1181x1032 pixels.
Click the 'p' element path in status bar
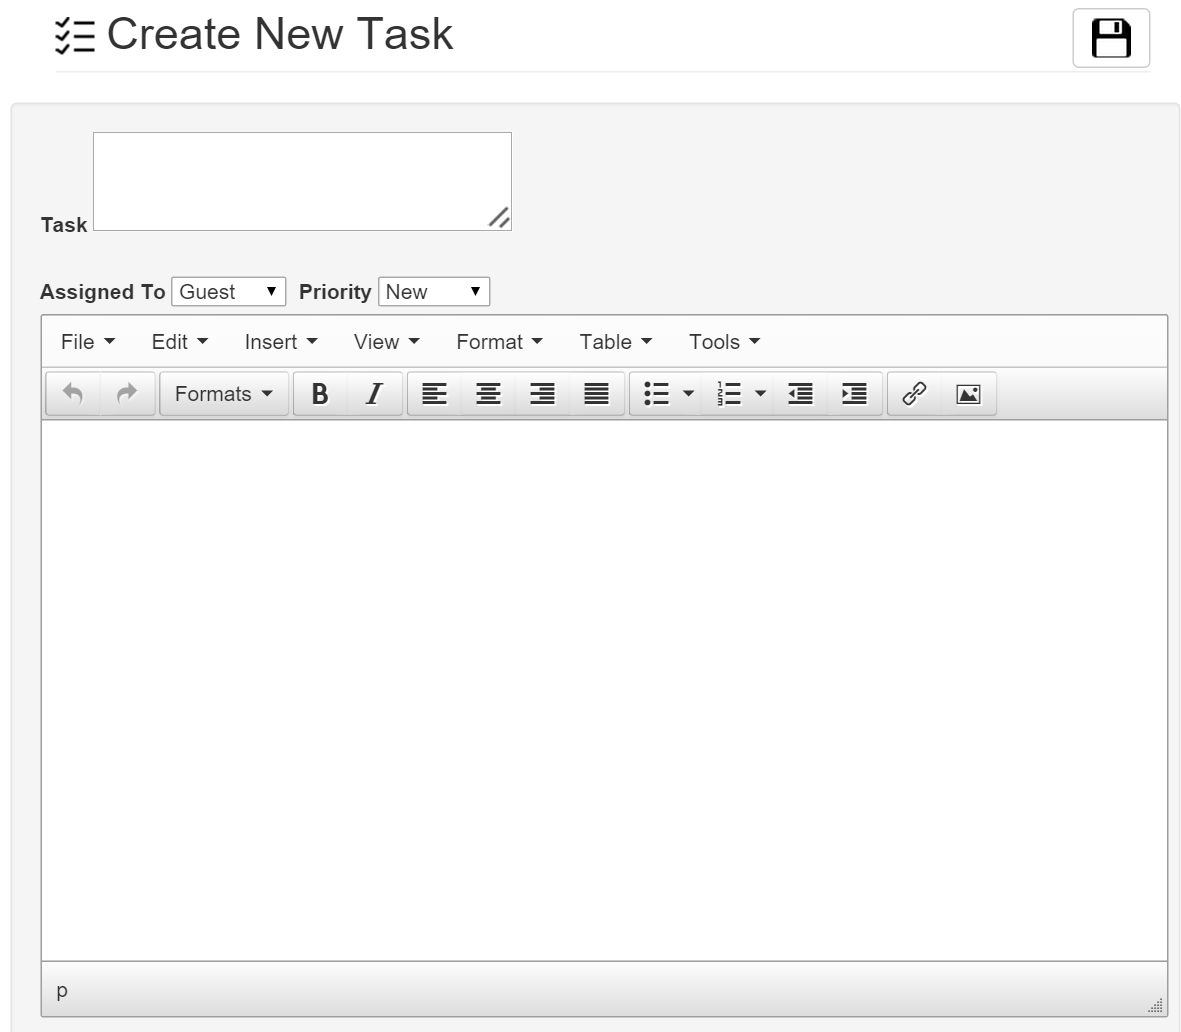(62, 991)
